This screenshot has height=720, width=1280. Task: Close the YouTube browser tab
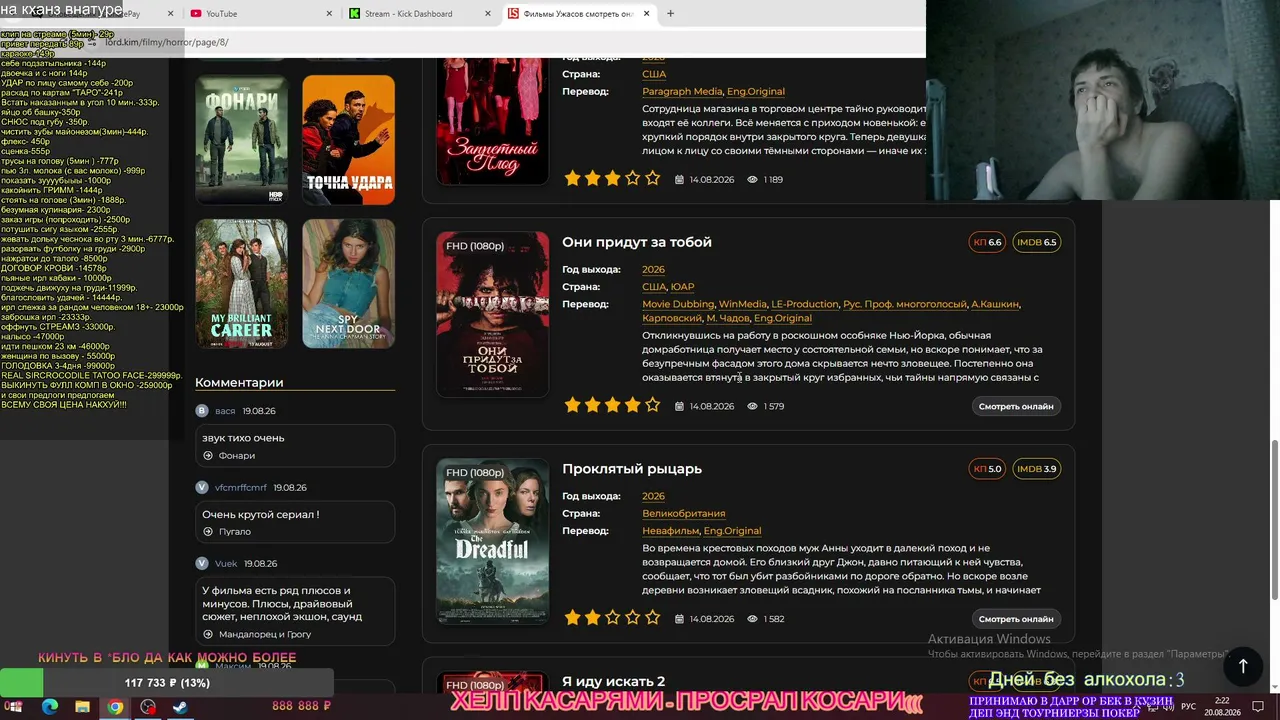(x=329, y=14)
